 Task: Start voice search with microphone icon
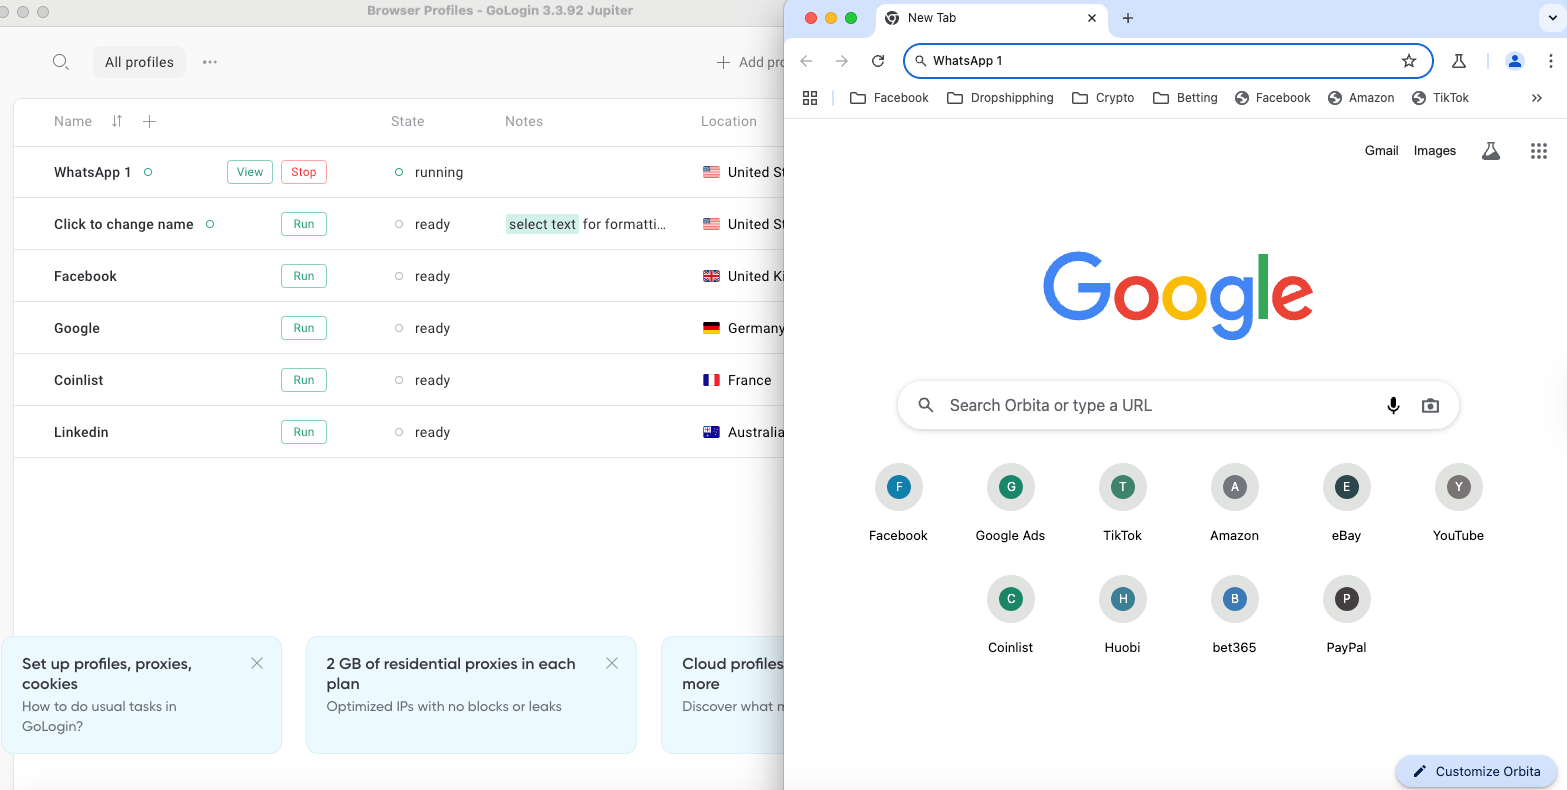point(1393,405)
